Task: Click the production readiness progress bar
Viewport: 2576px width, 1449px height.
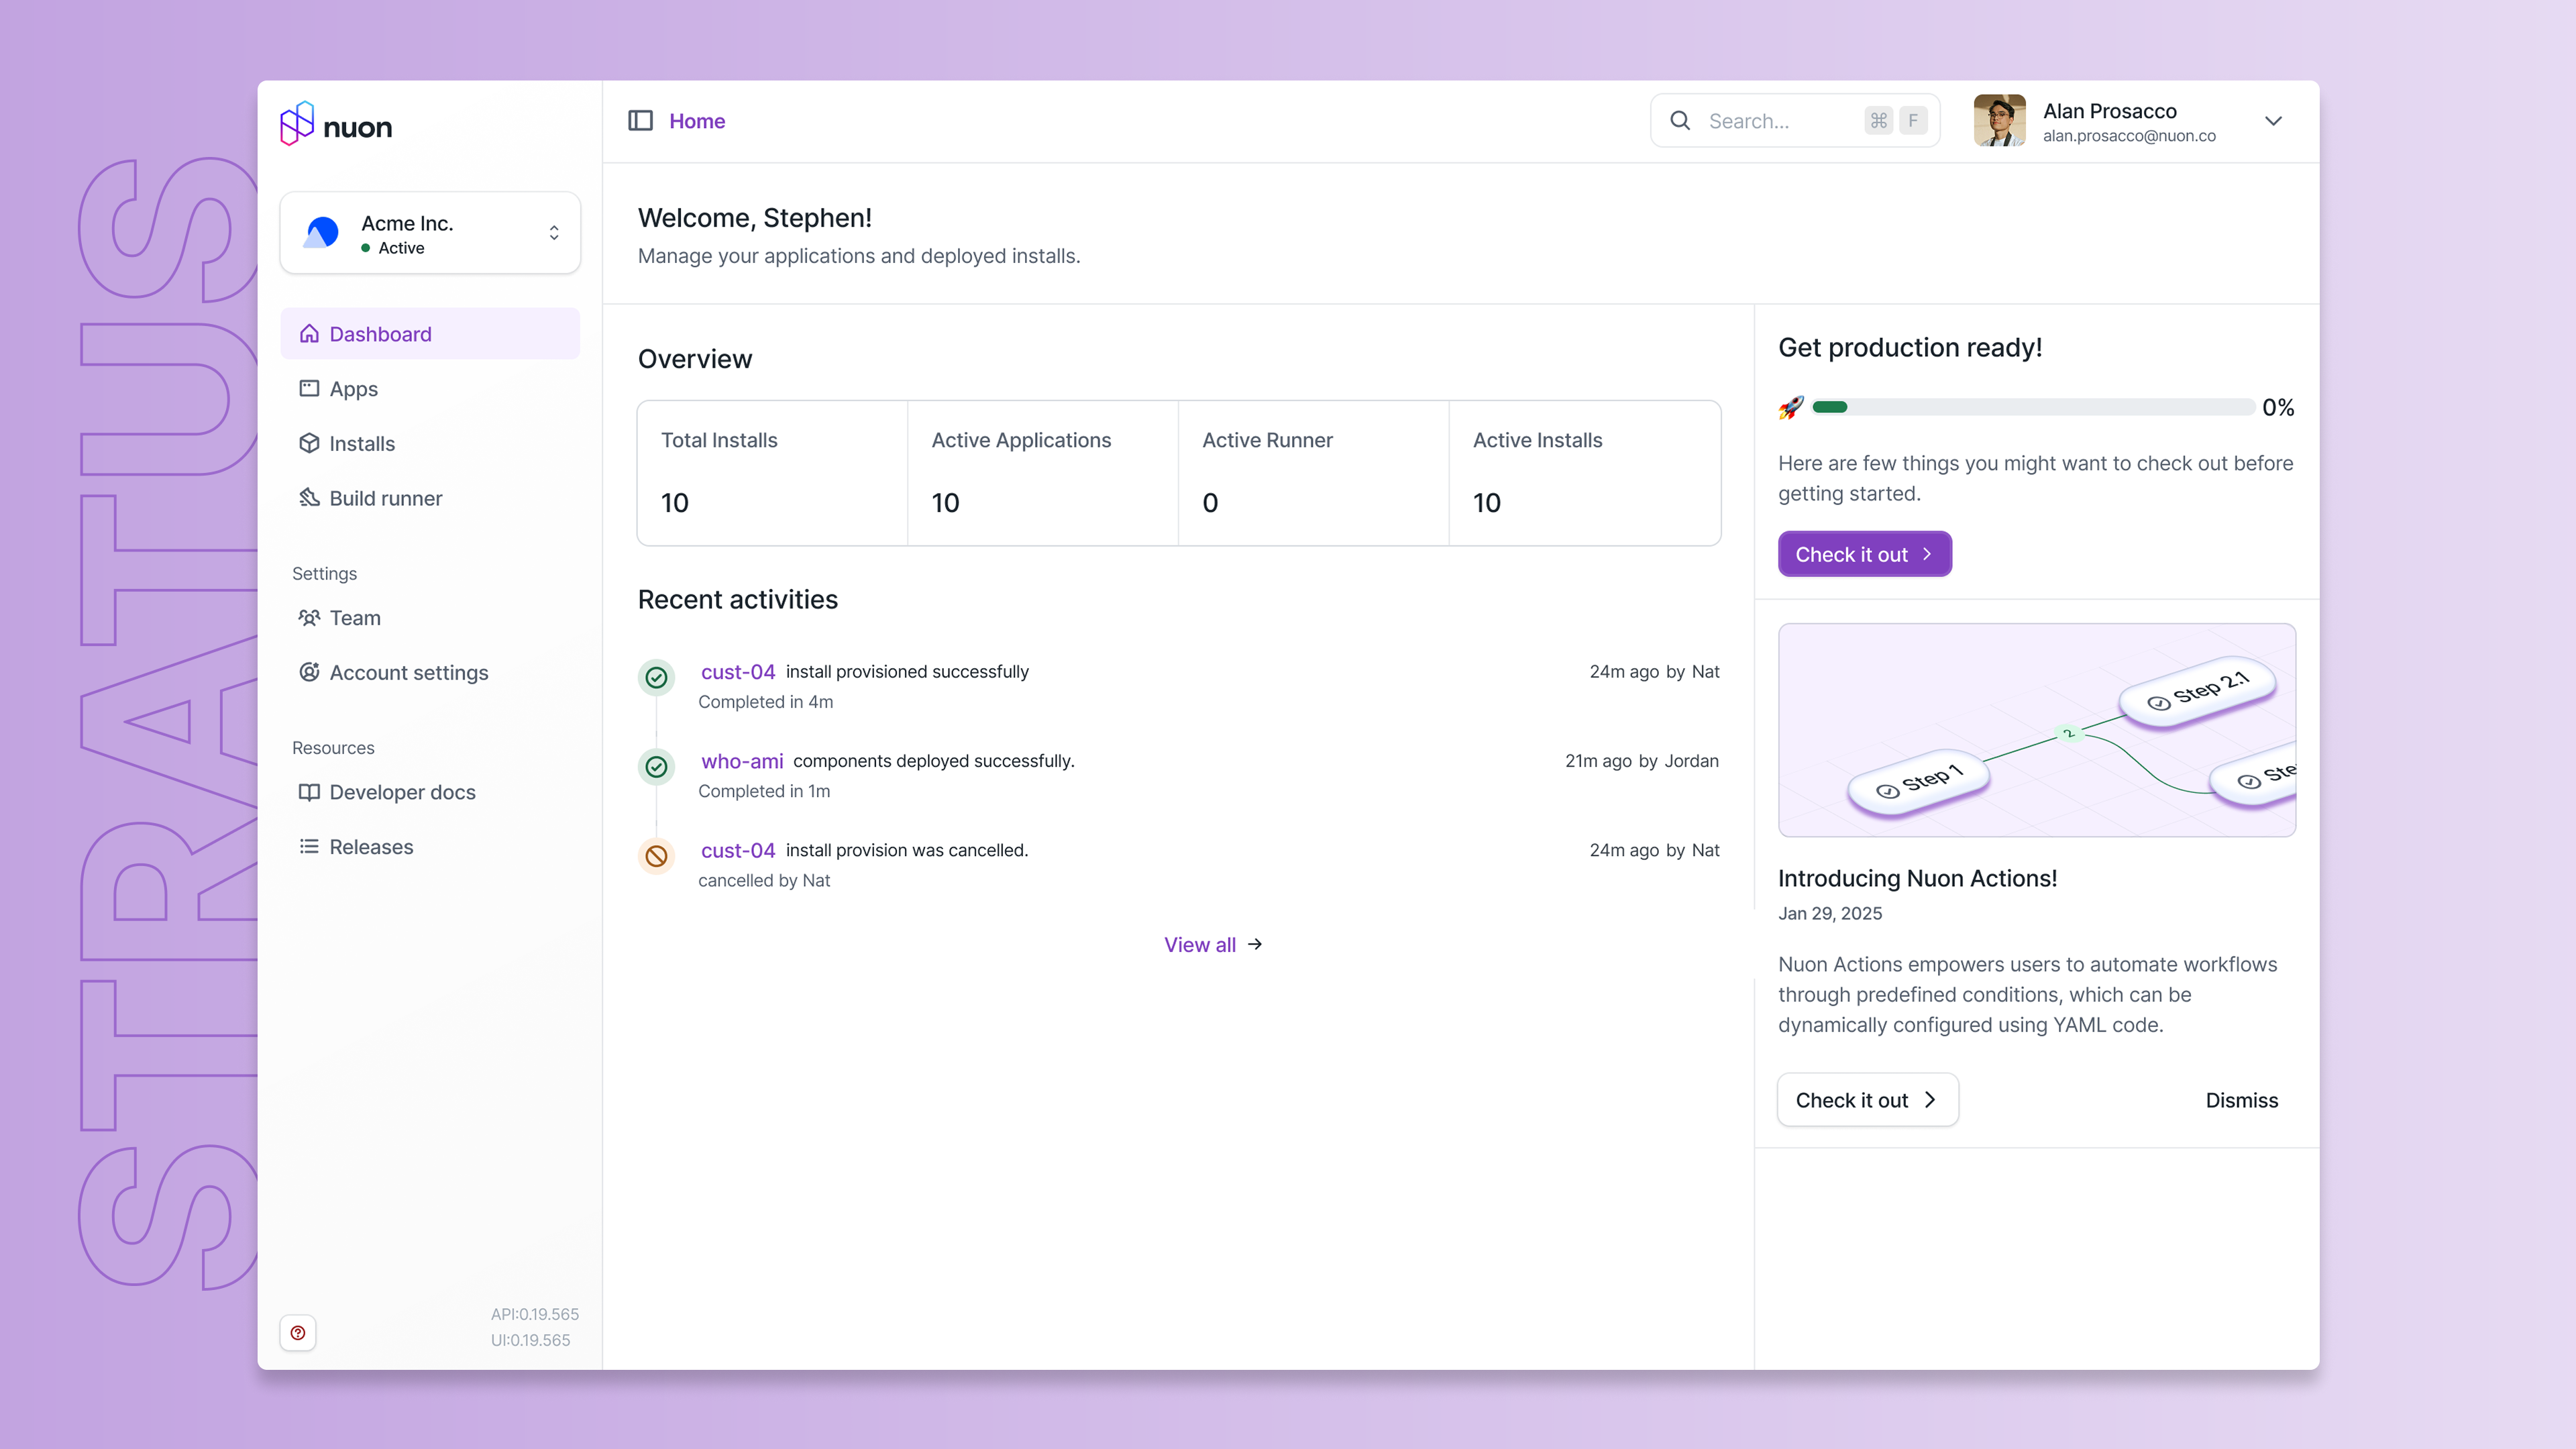Action: tap(2032, 407)
